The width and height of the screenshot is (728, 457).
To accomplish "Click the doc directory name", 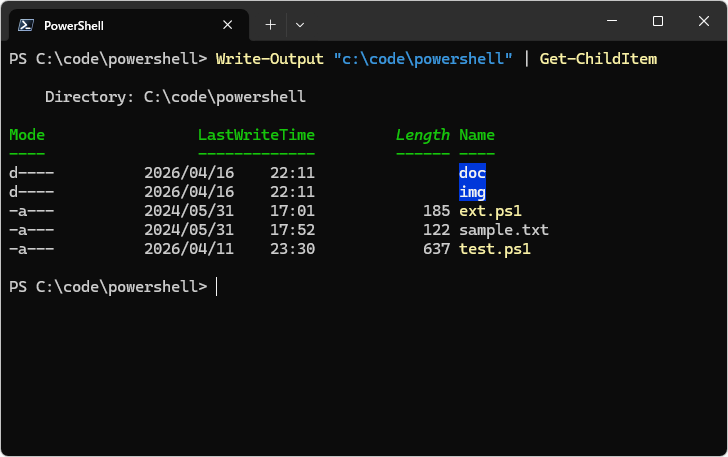I will (472, 173).
